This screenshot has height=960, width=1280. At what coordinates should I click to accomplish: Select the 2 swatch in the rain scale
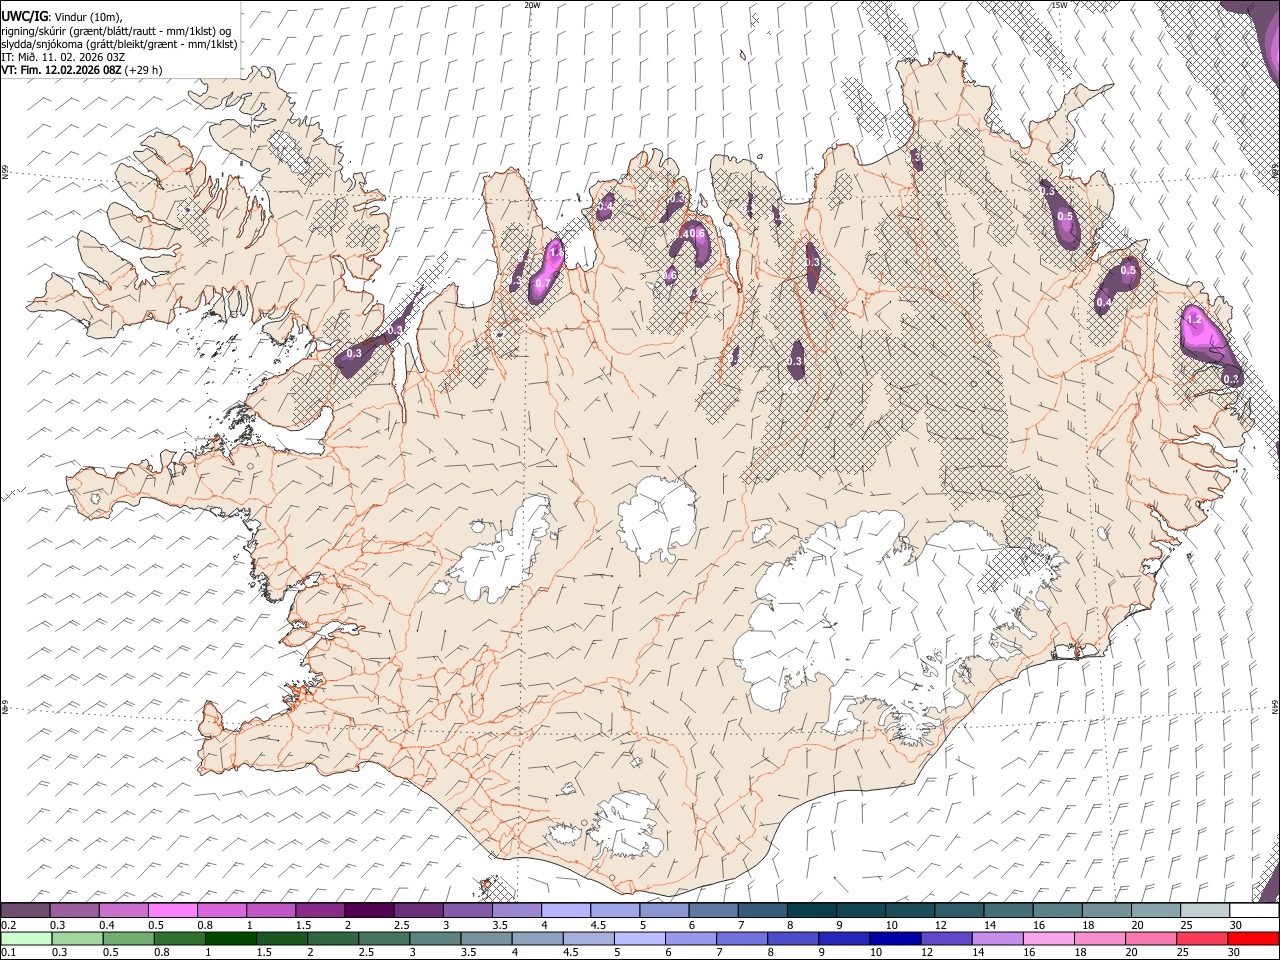point(333,938)
